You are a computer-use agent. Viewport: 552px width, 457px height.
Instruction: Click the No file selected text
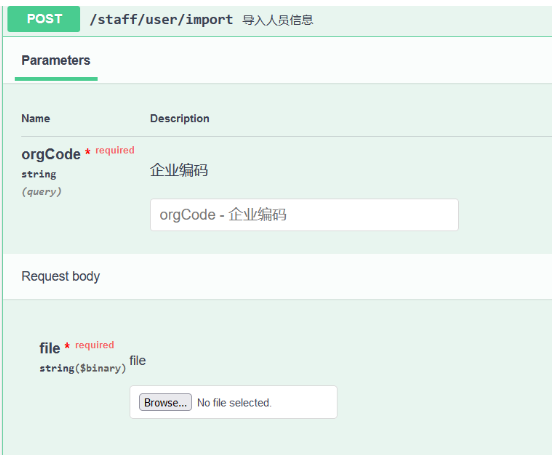234,402
